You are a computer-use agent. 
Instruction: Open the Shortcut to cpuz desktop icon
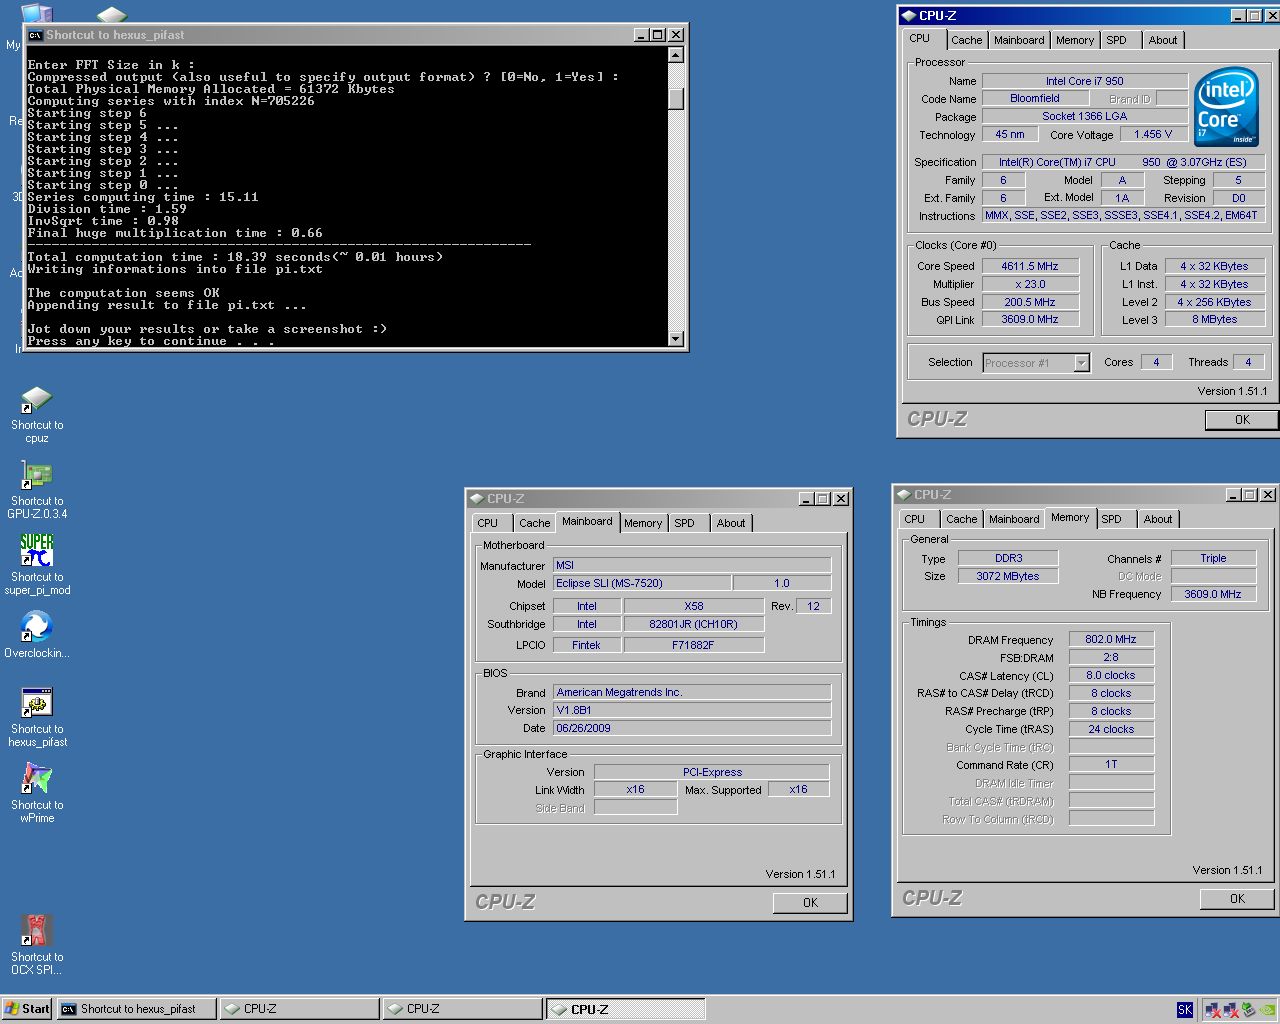point(37,413)
